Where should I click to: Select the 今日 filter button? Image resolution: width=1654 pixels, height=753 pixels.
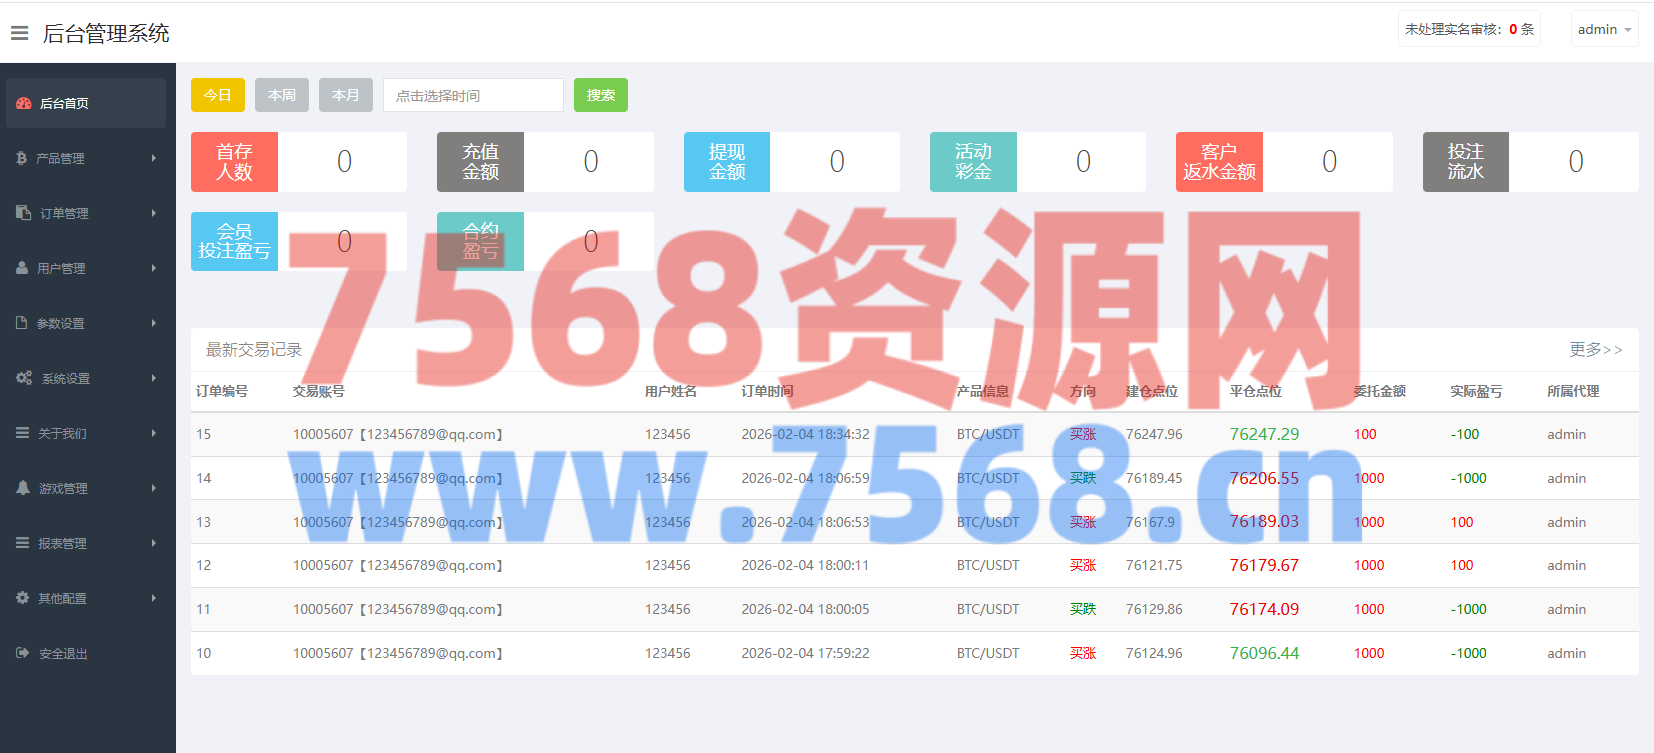click(217, 95)
